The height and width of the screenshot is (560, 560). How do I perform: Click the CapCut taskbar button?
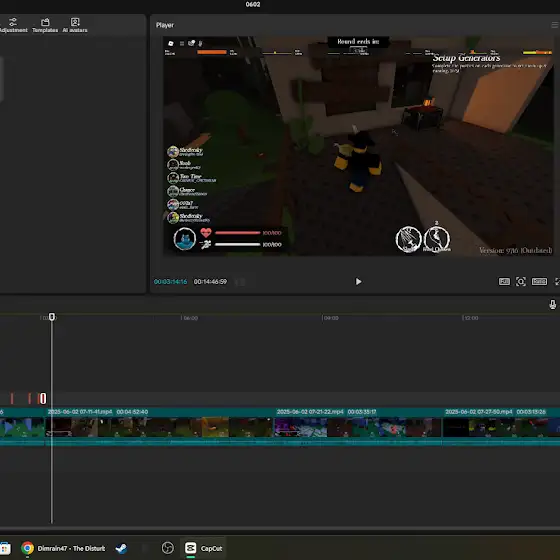point(203,548)
